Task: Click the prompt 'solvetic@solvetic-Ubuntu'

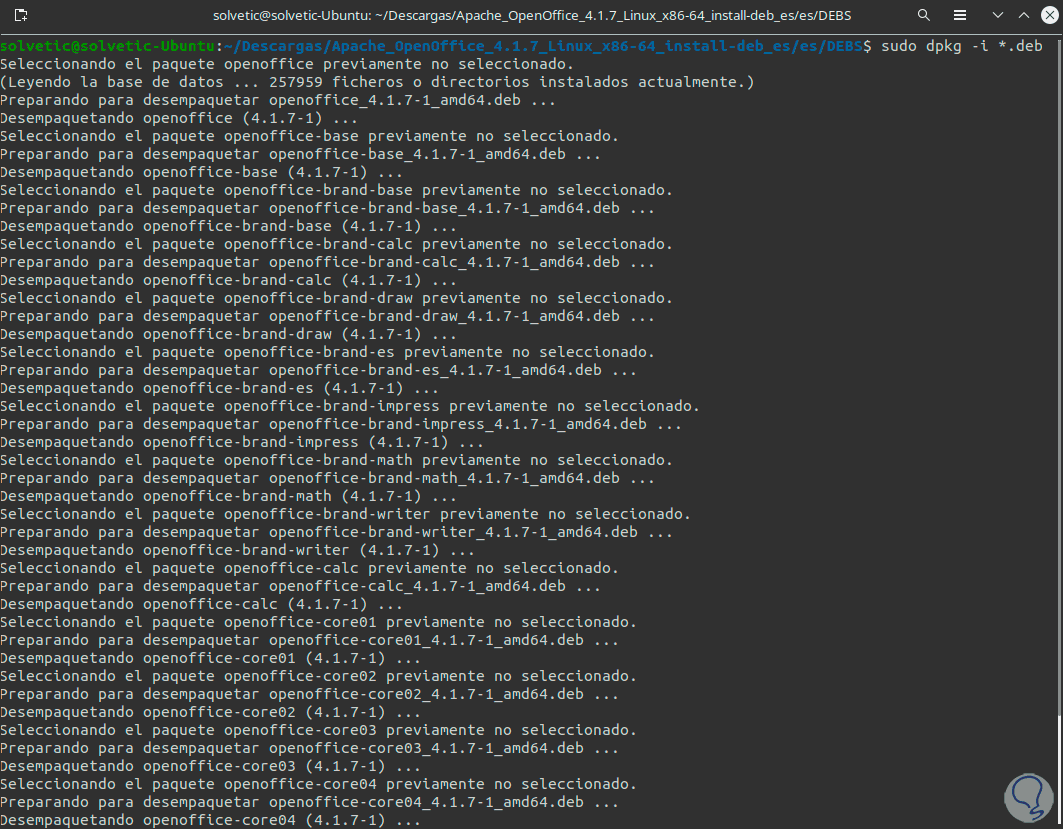Action: point(107,46)
